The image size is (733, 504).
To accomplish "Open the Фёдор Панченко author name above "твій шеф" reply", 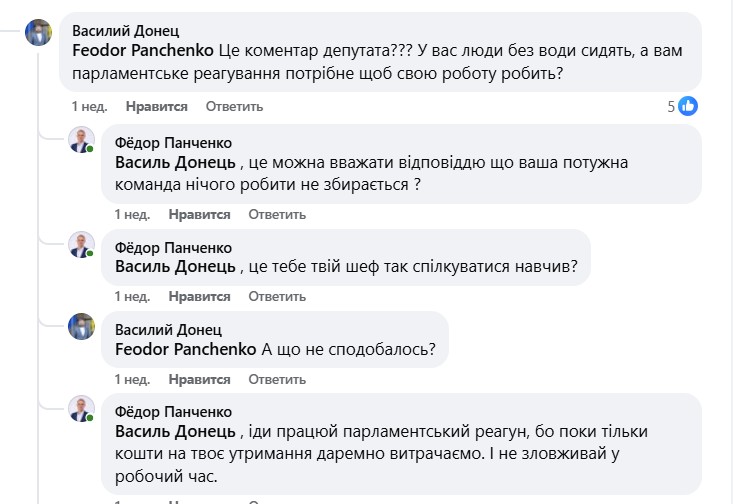I will click(174, 247).
